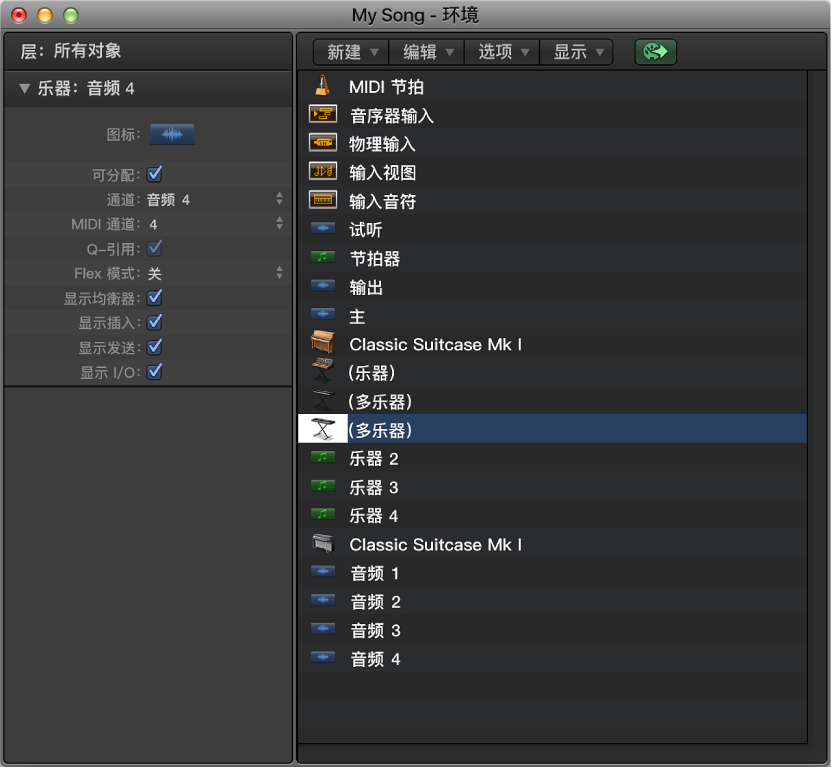Select the 音序器输入 row
The width and height of the screenshot is (832, 768).
point(552,115)
